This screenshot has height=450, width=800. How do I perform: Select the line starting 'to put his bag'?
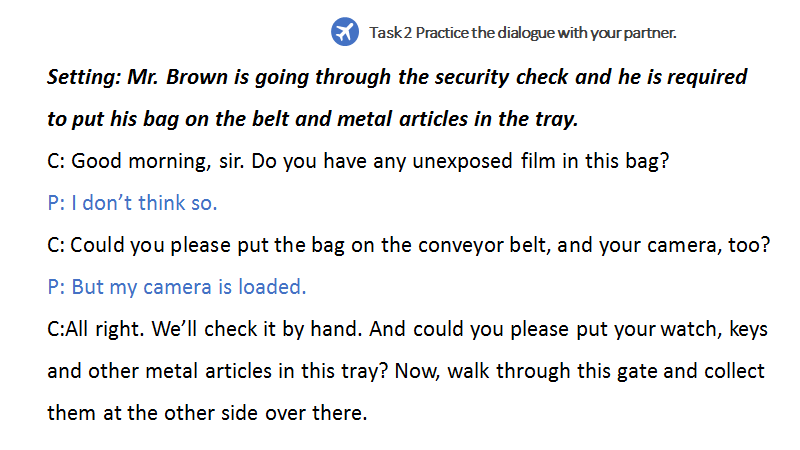(x=312, y=119)
